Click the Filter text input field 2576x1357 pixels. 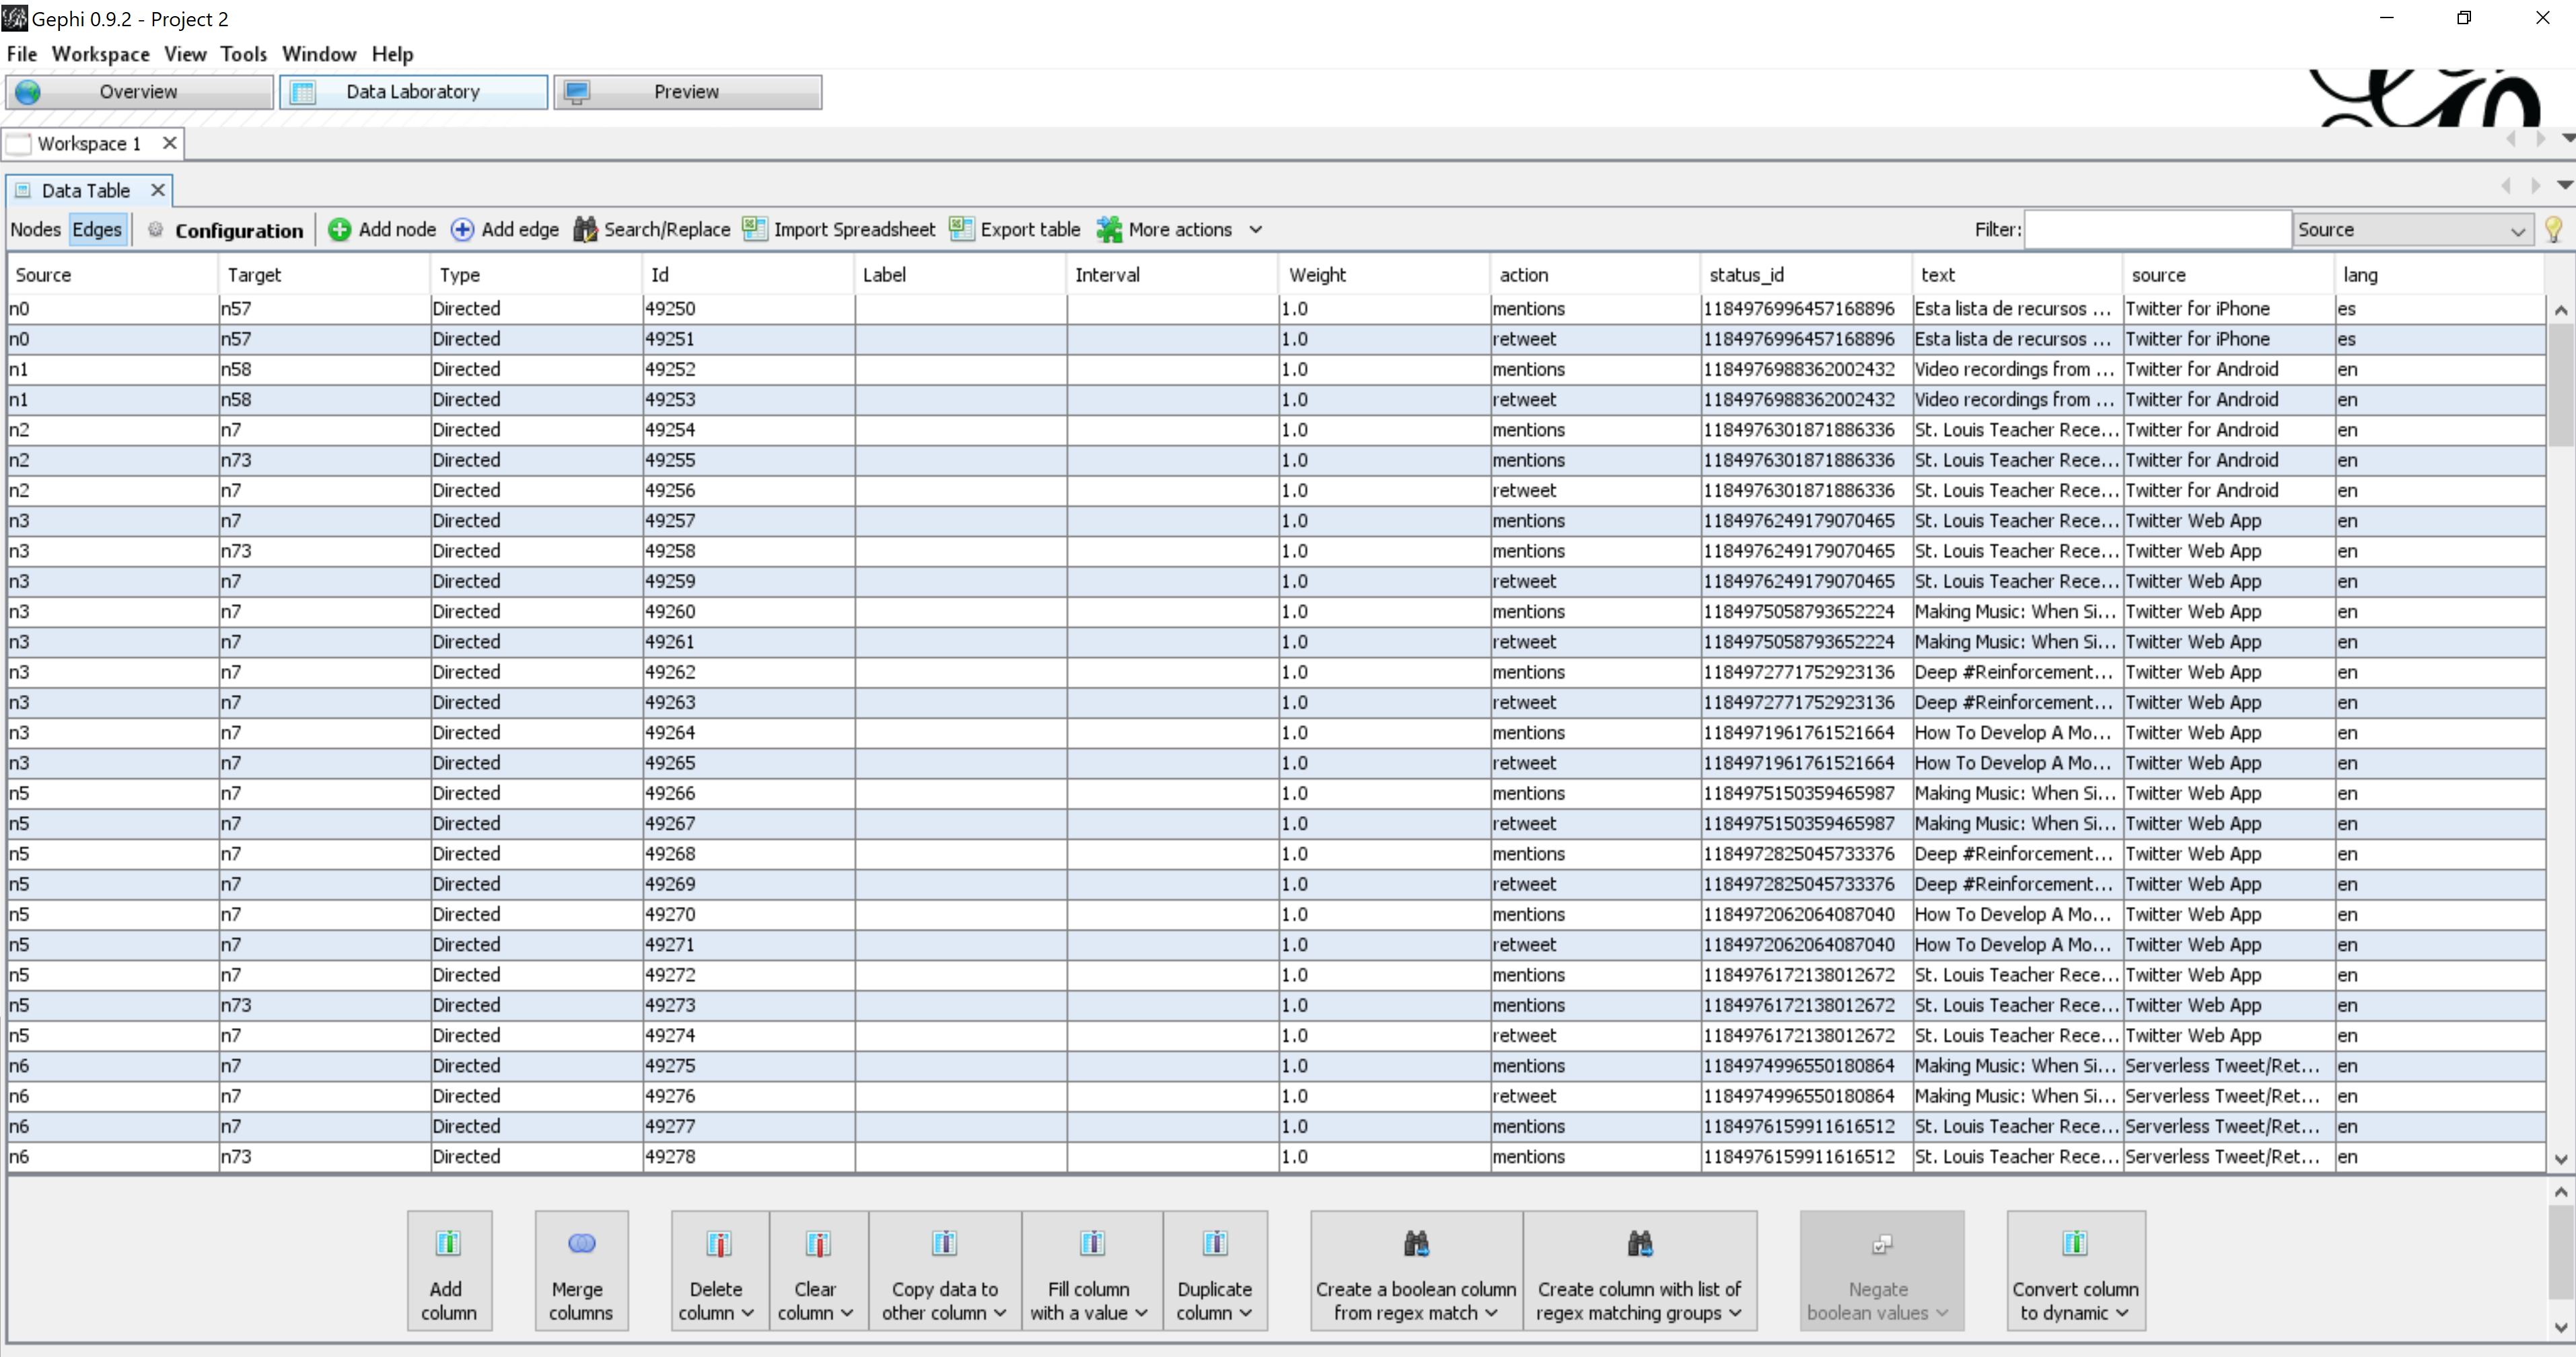click(x=2156, y=230)
